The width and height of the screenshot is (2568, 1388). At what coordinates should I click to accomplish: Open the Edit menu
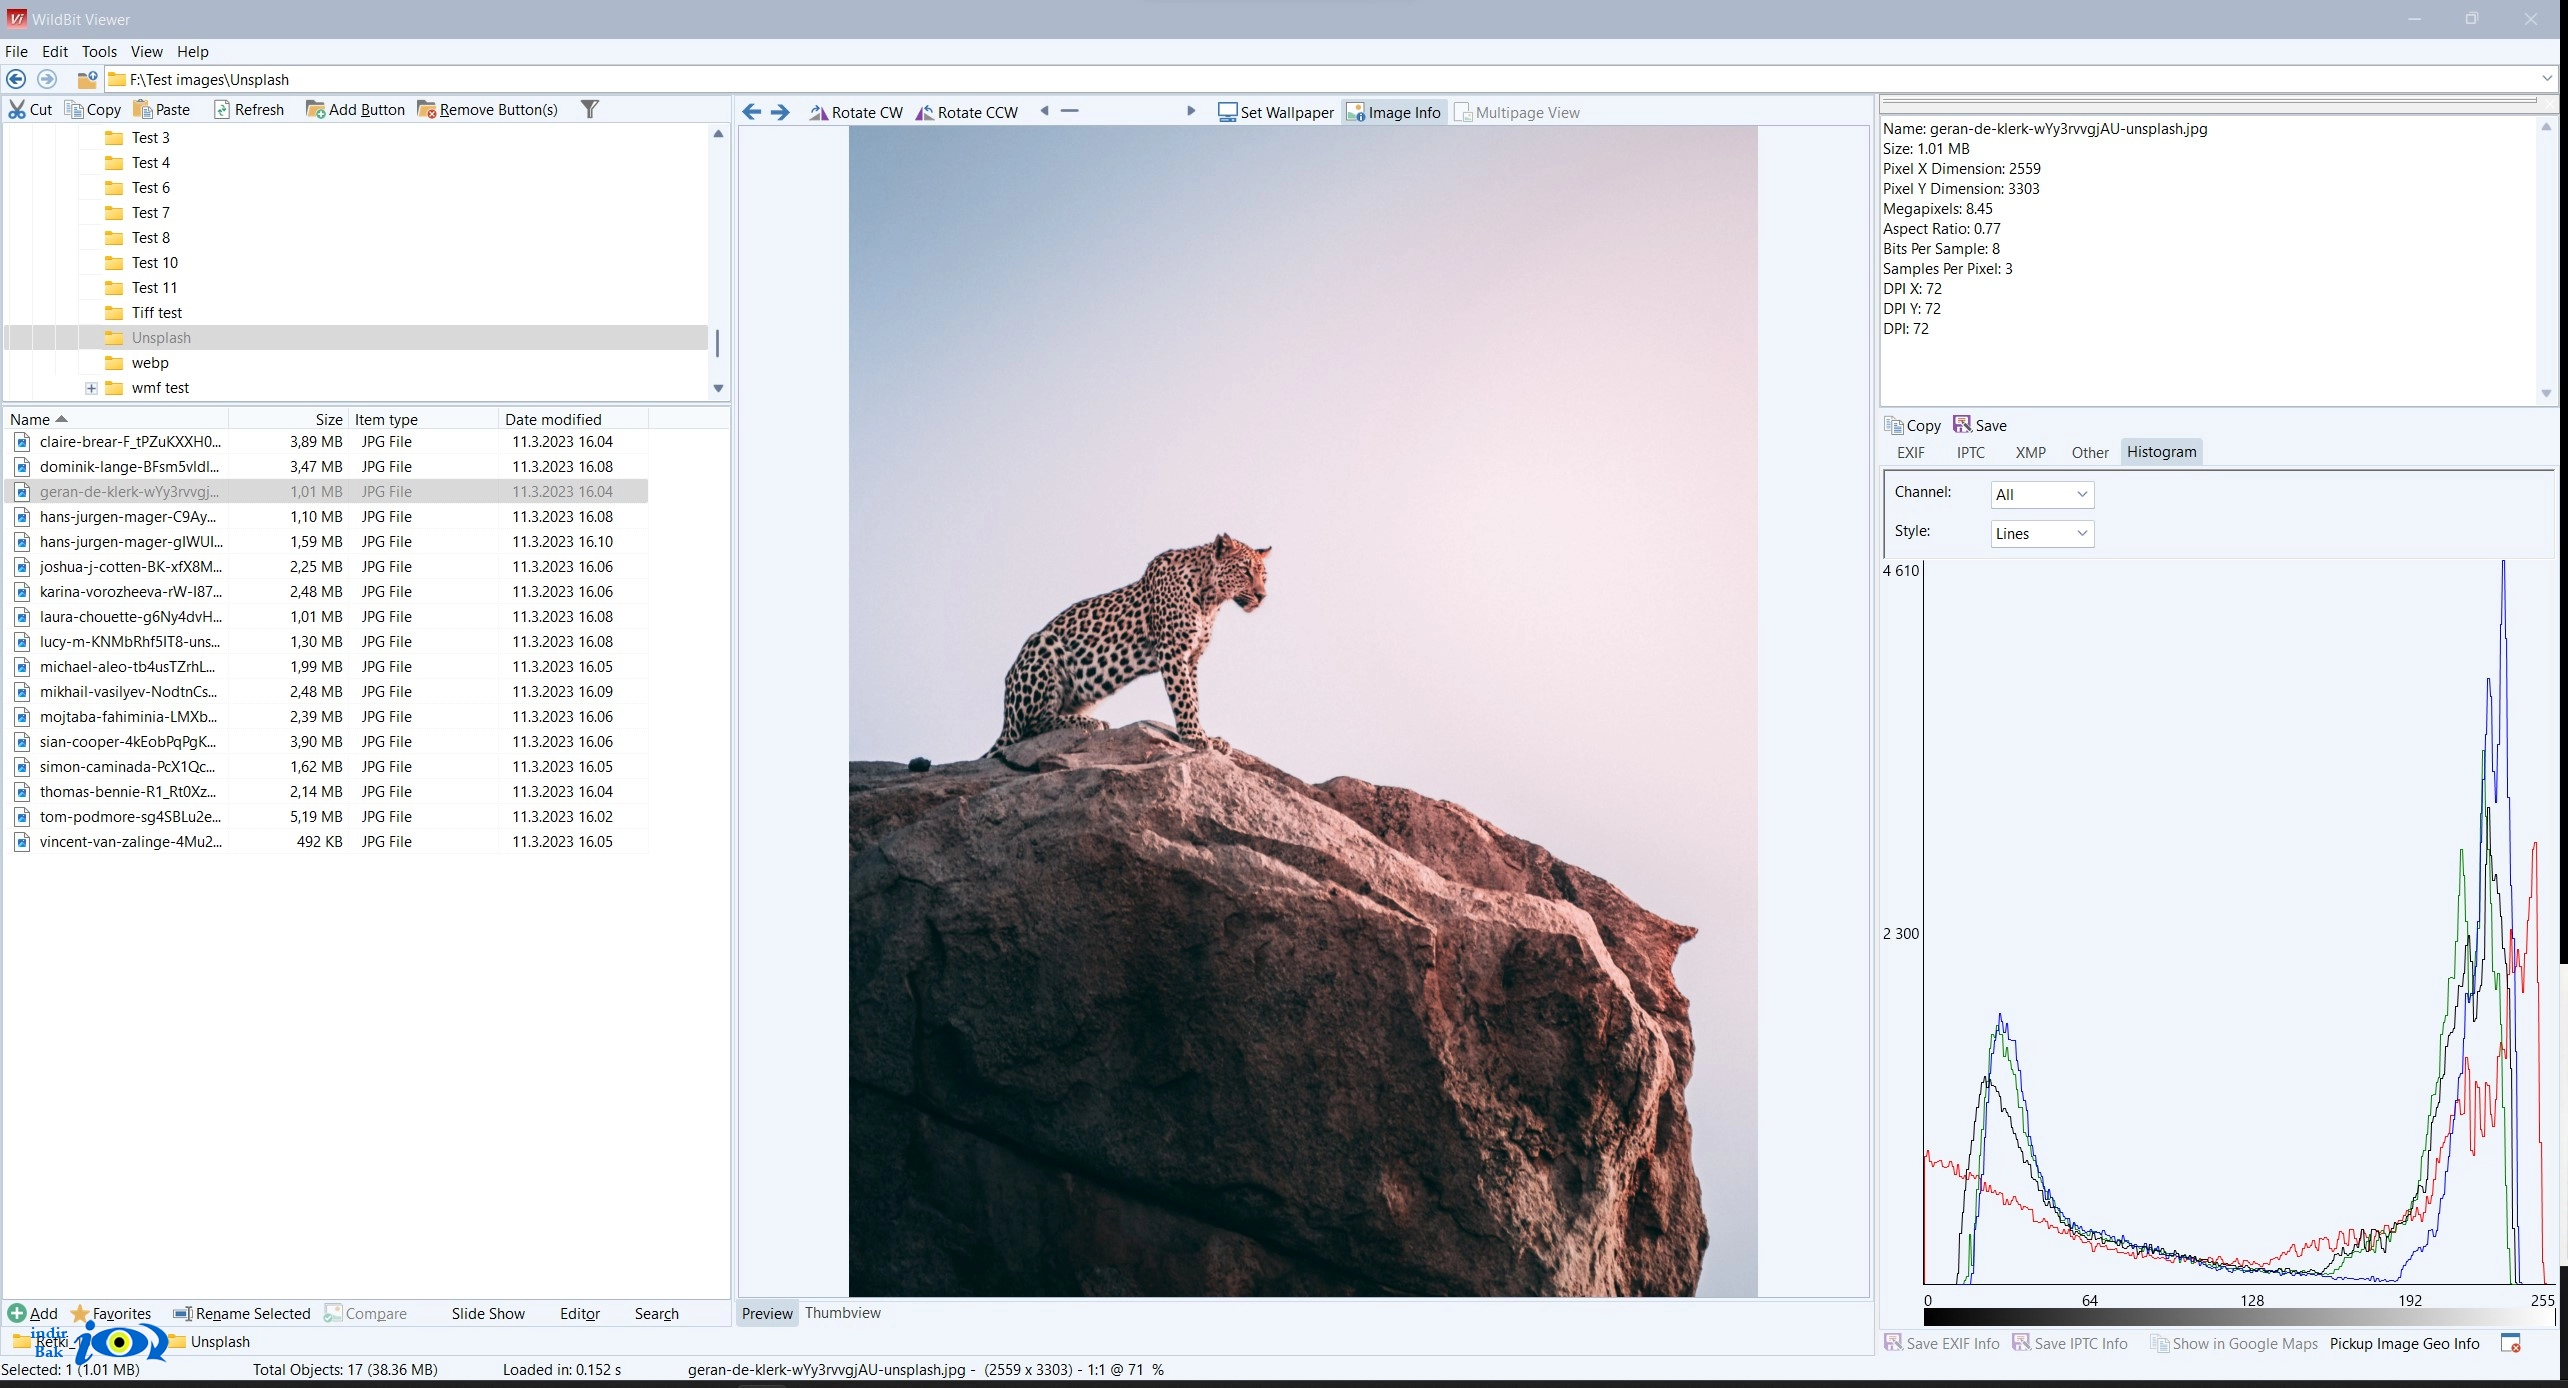coord(55,51)
